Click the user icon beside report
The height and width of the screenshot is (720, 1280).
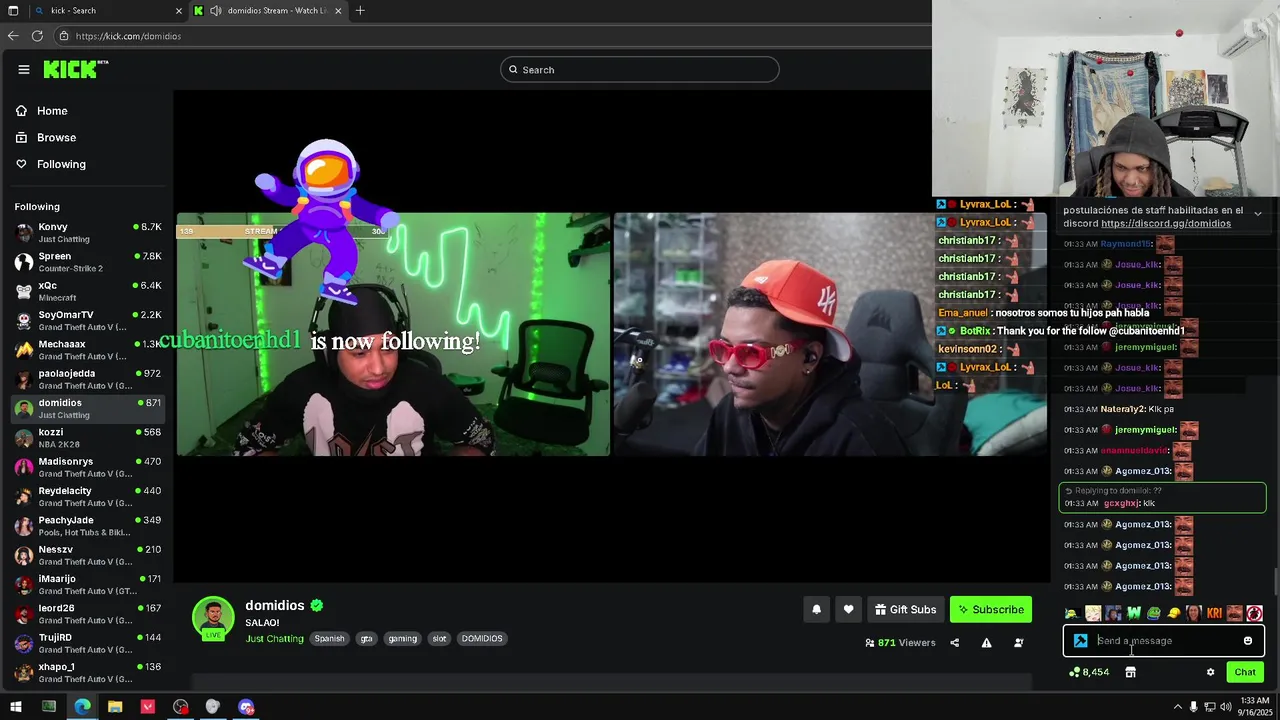(x=1018, y=643)
